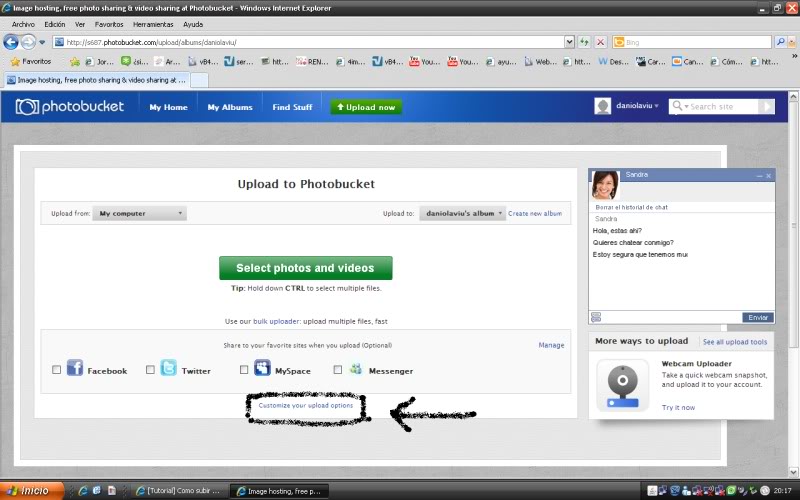Click the add-to-favorites-bar star icon
Screen dimensions: 800x500
click(75, 62)
